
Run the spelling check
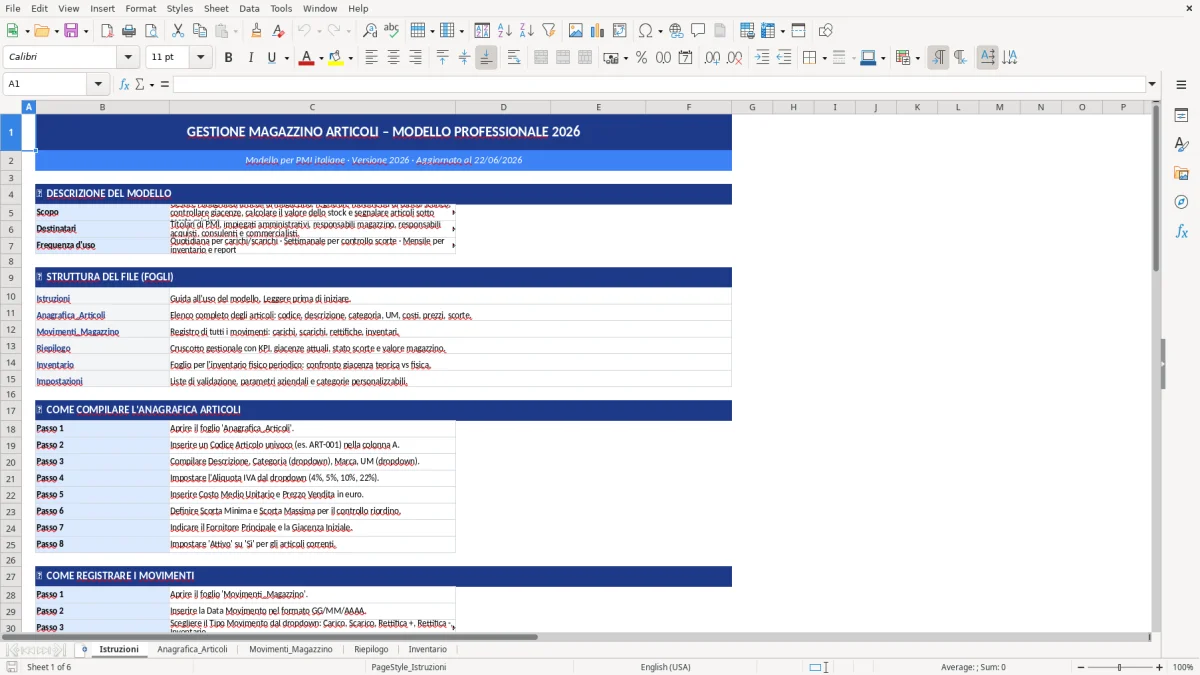(x=391, y=31)
